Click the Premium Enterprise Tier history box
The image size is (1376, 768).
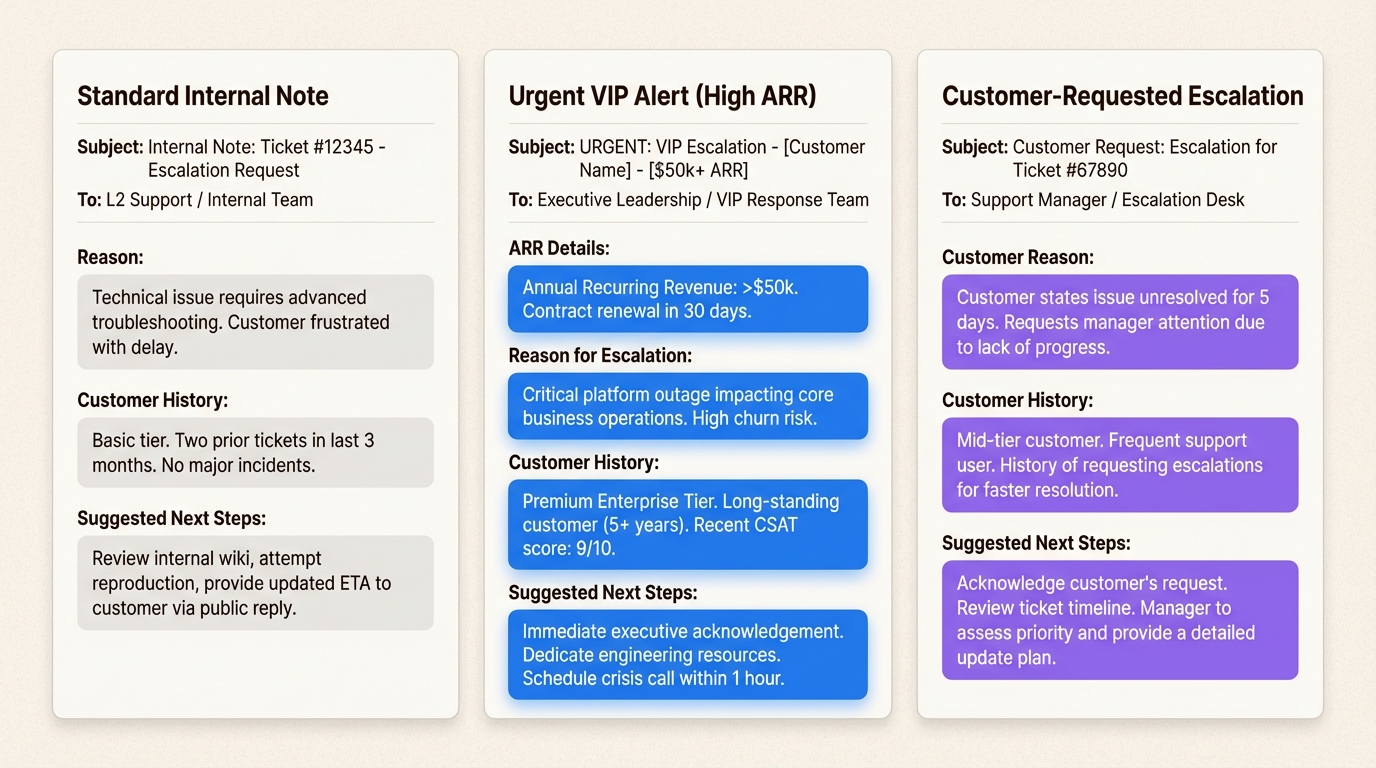[687, 524]
